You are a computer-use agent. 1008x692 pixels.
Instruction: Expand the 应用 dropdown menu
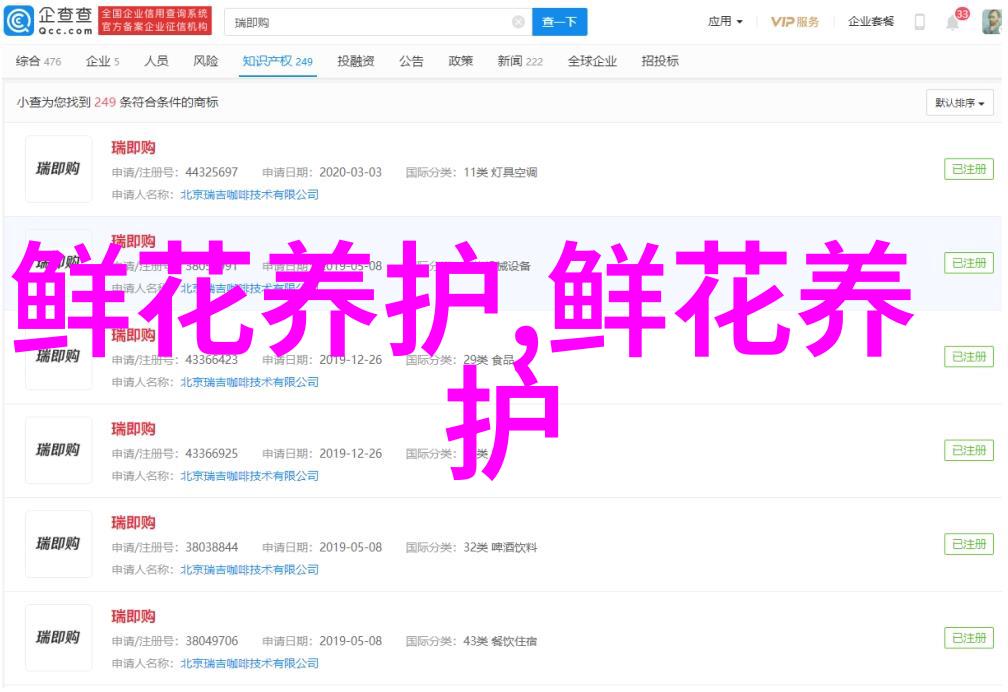tap(725, 22)
